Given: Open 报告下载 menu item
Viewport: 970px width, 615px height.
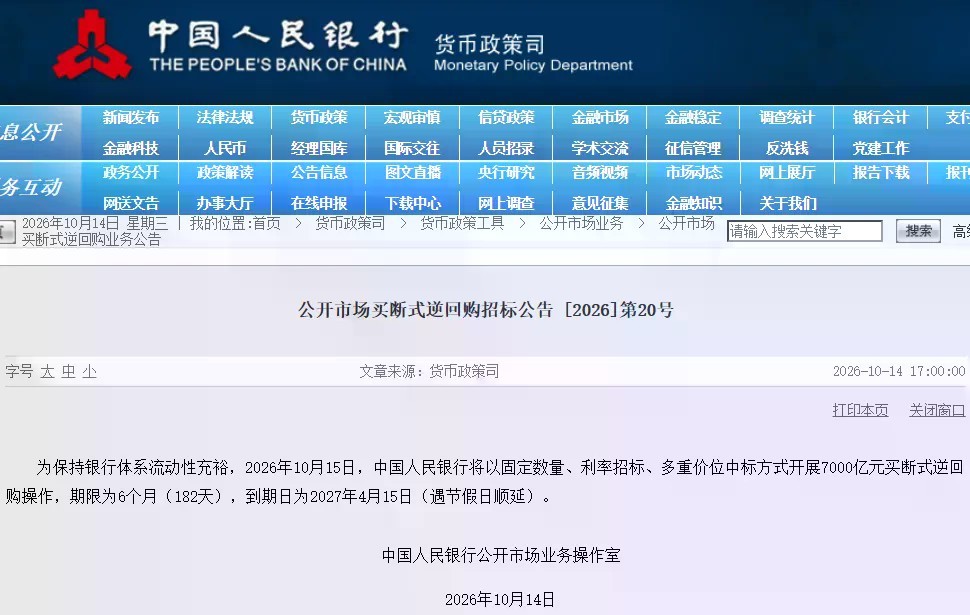Looking at the screenshot, I should click(x=881, y=172).
